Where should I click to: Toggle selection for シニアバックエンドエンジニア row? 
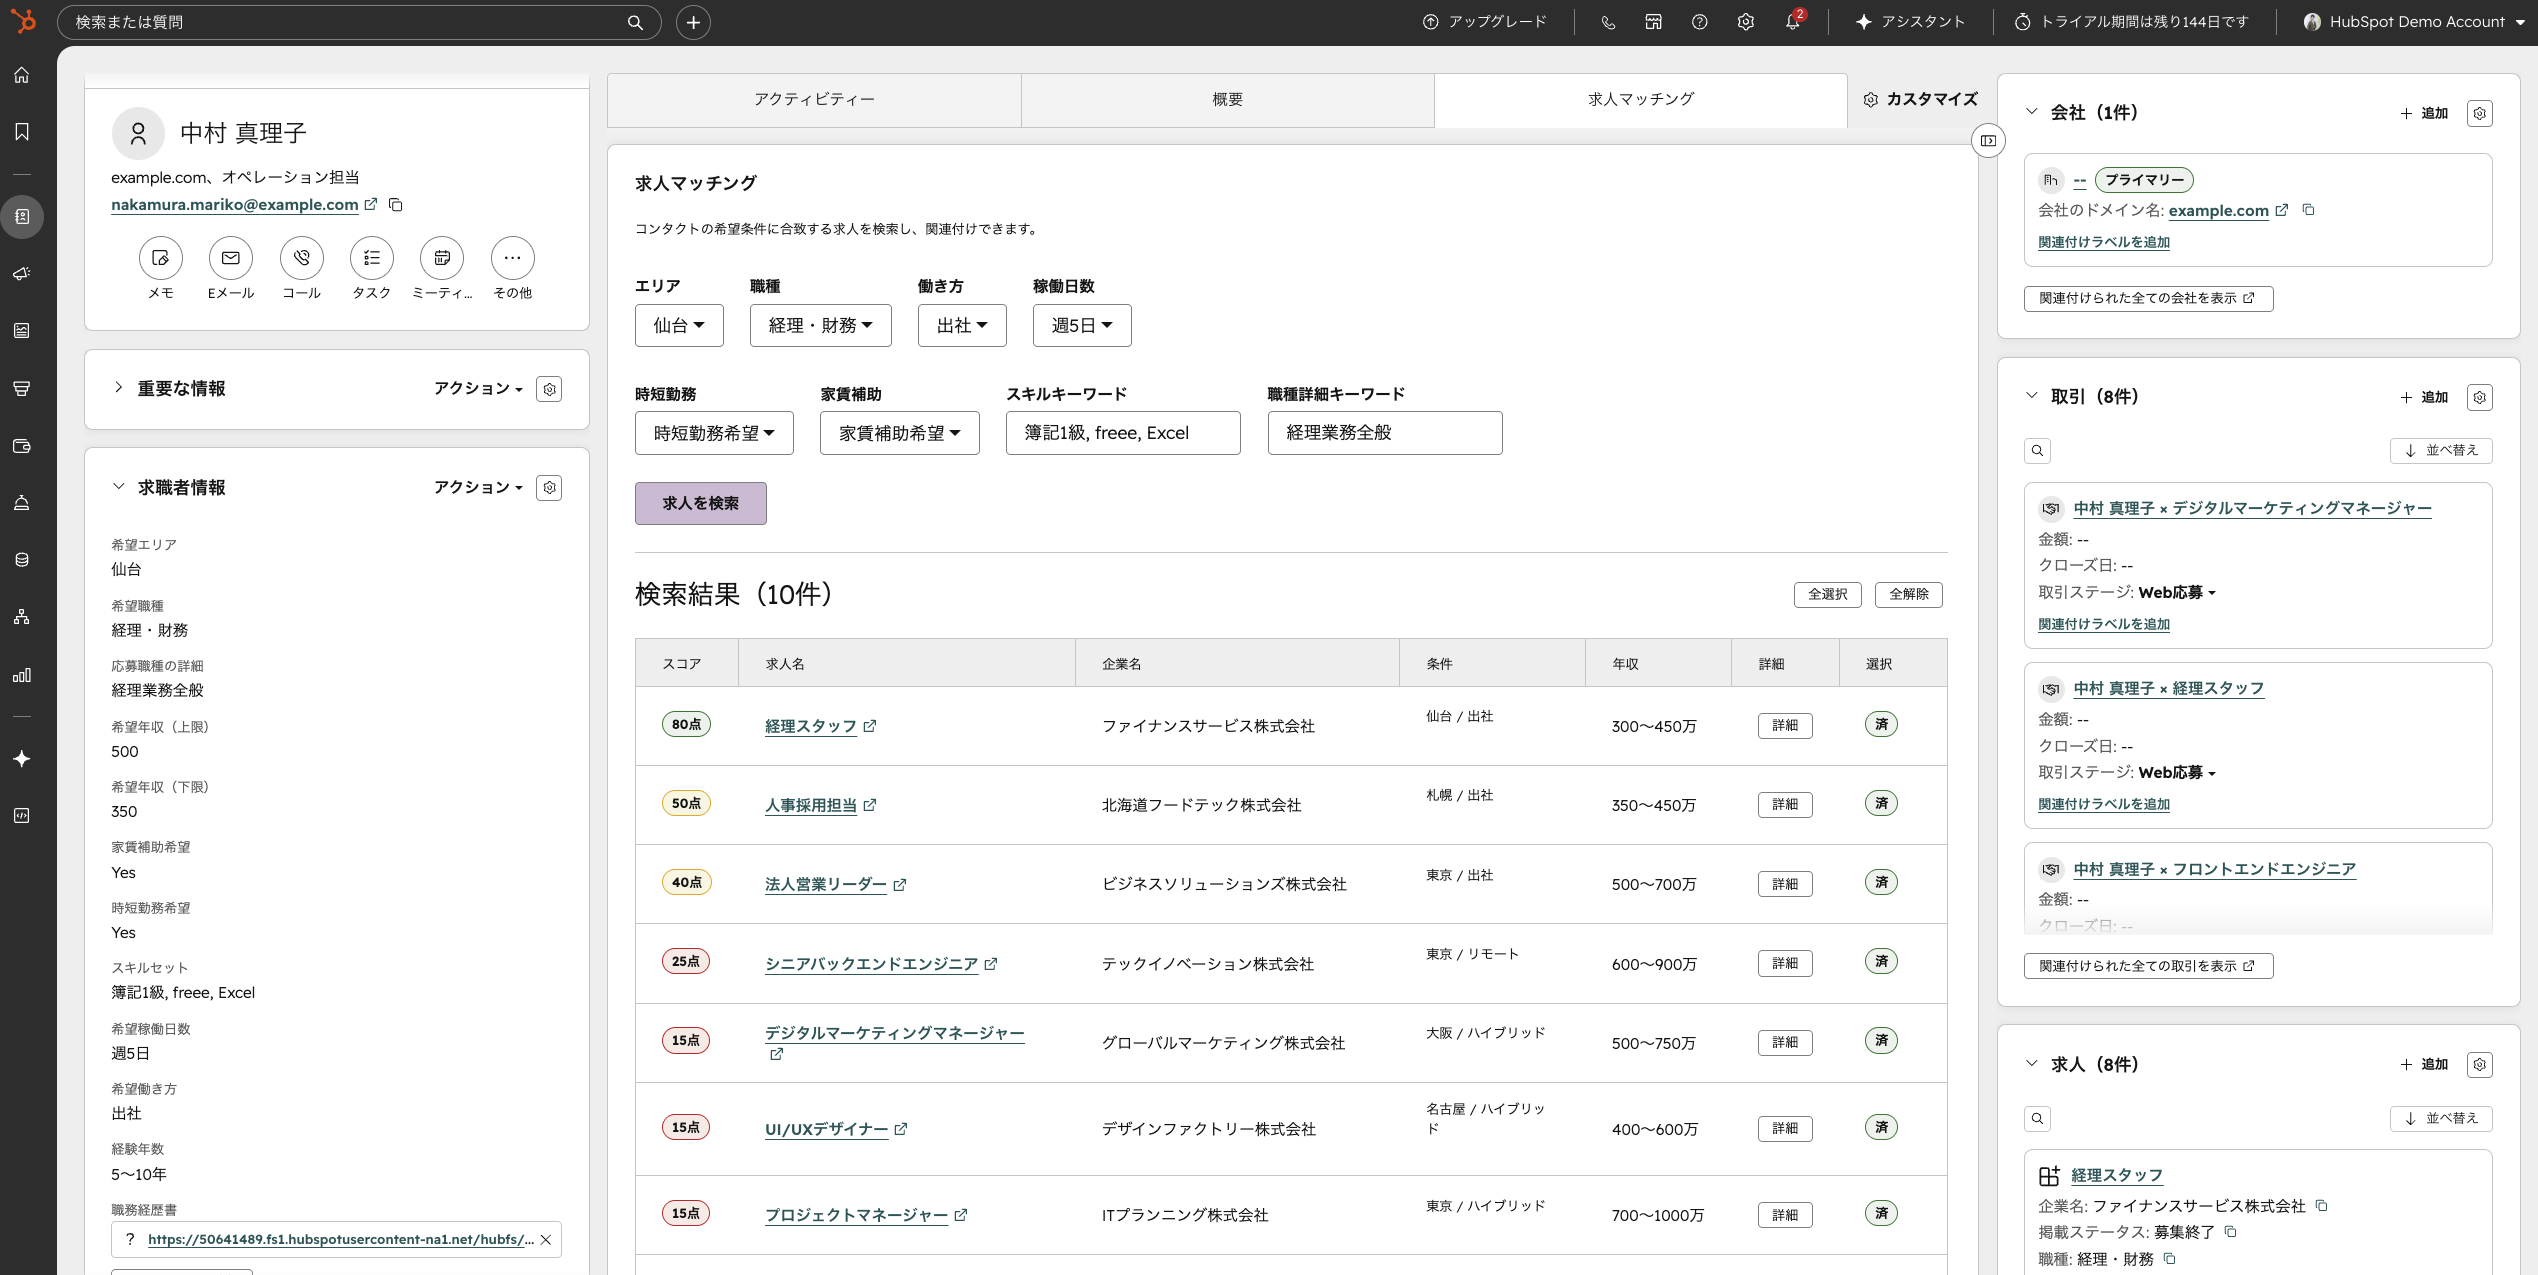point(1881,962)
